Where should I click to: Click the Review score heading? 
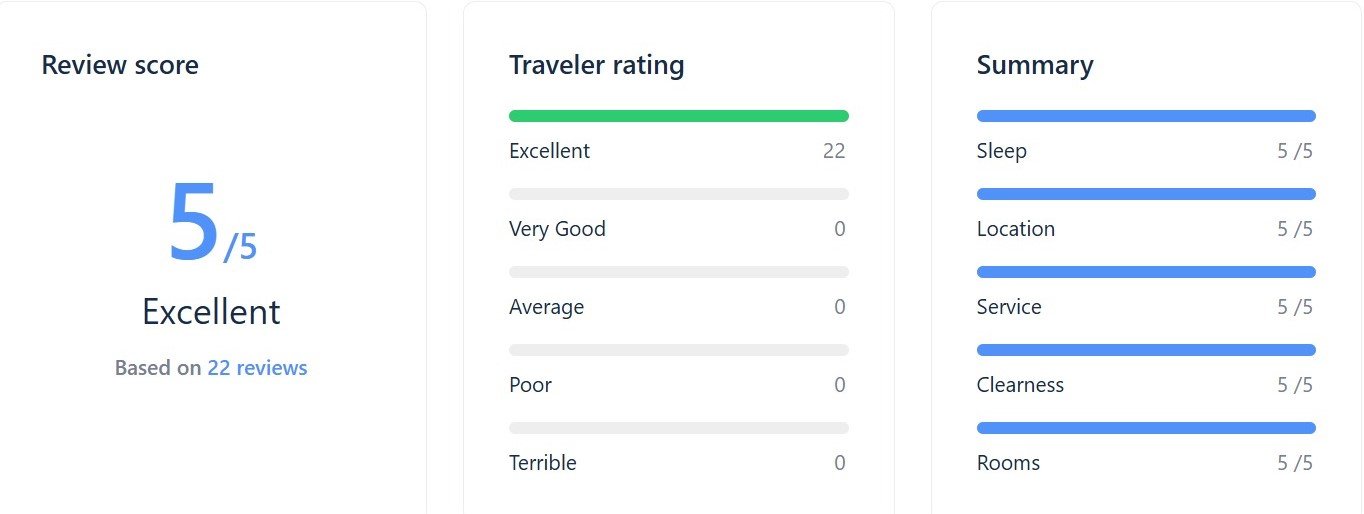[120, 65]
